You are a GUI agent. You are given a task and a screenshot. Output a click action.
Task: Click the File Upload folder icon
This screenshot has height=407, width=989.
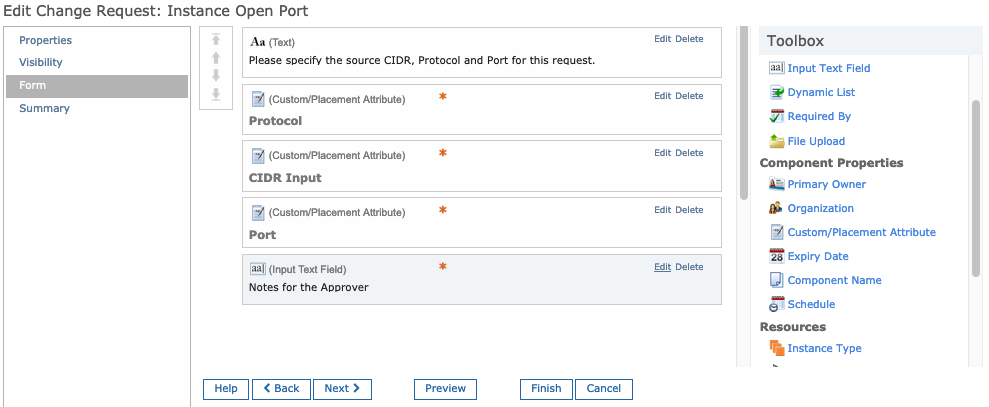tap(776, 141)
